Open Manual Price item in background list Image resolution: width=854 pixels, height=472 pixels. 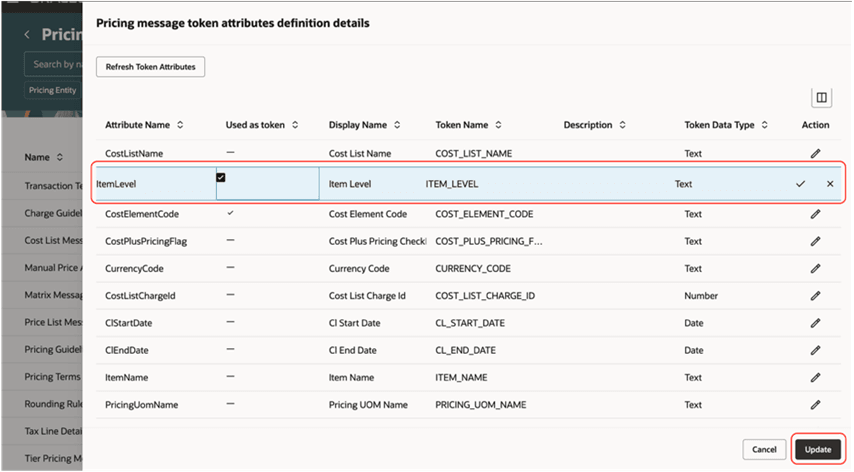coord(53,268)
